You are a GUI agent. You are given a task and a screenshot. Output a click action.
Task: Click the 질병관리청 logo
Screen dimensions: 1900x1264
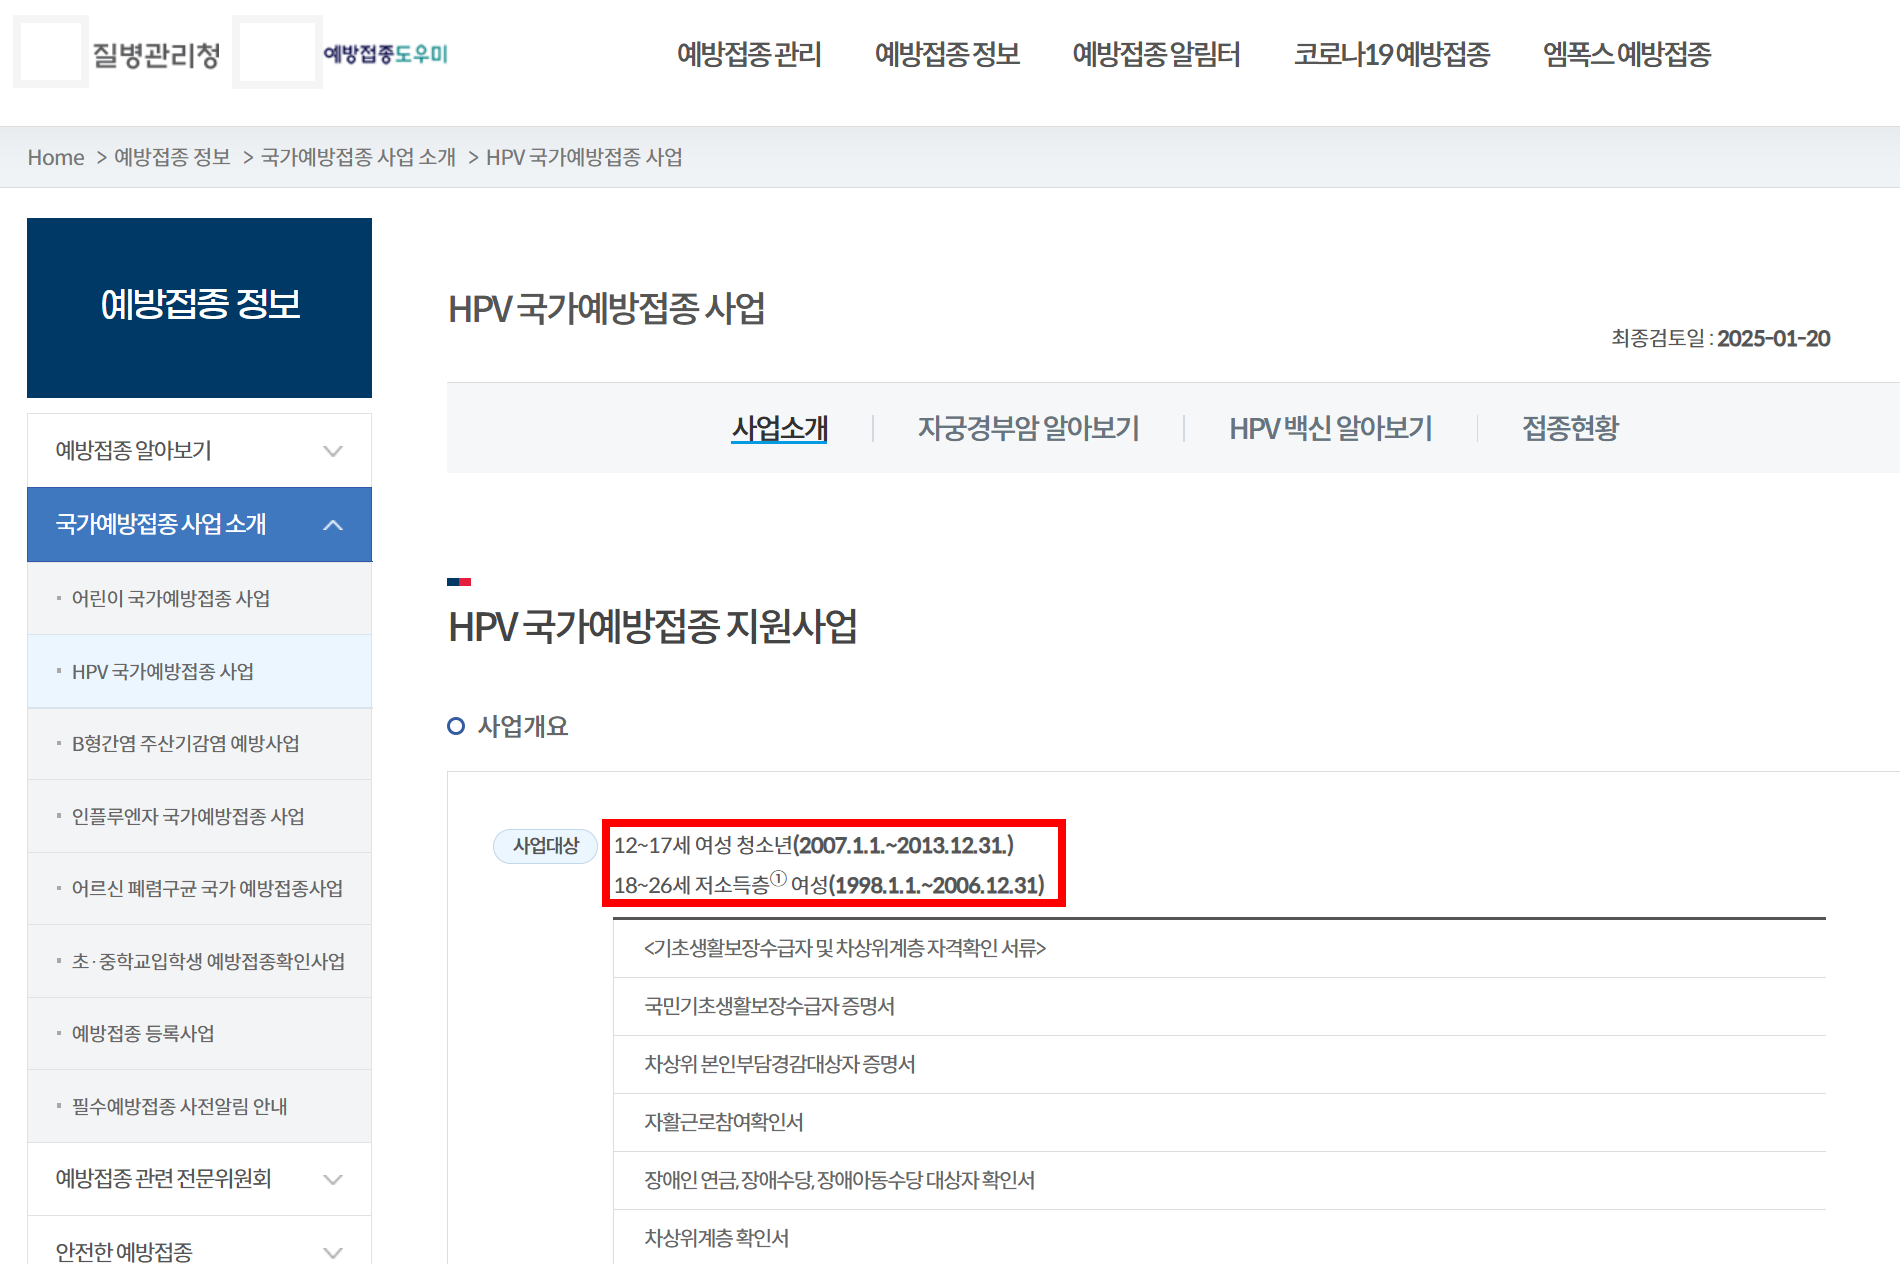tap(118, 53)
